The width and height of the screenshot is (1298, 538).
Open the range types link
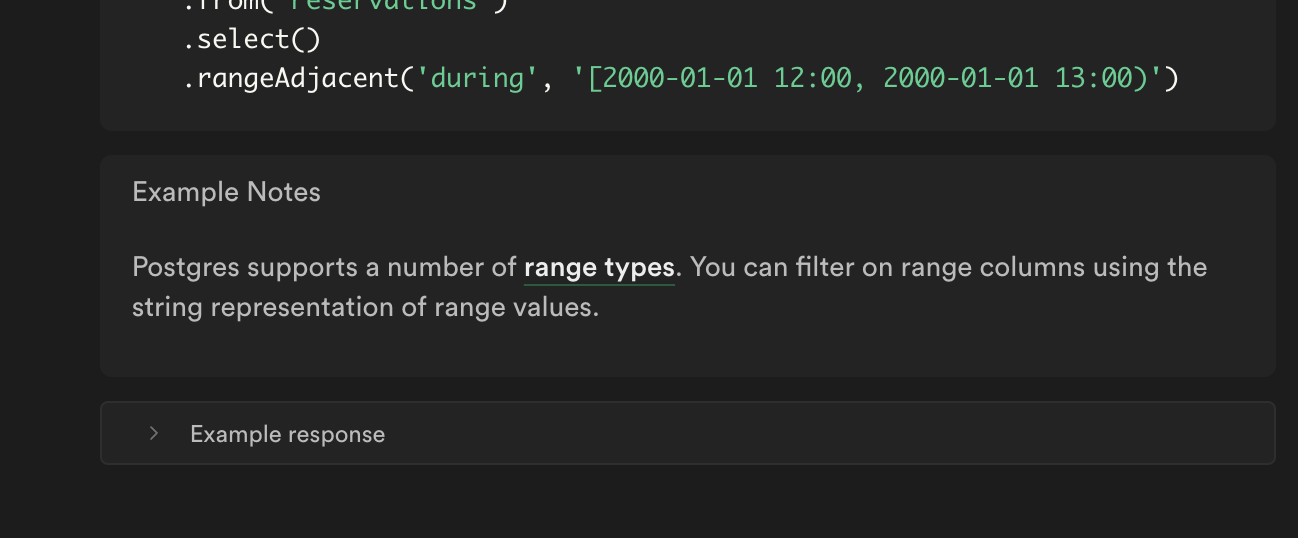pos(599,268)
